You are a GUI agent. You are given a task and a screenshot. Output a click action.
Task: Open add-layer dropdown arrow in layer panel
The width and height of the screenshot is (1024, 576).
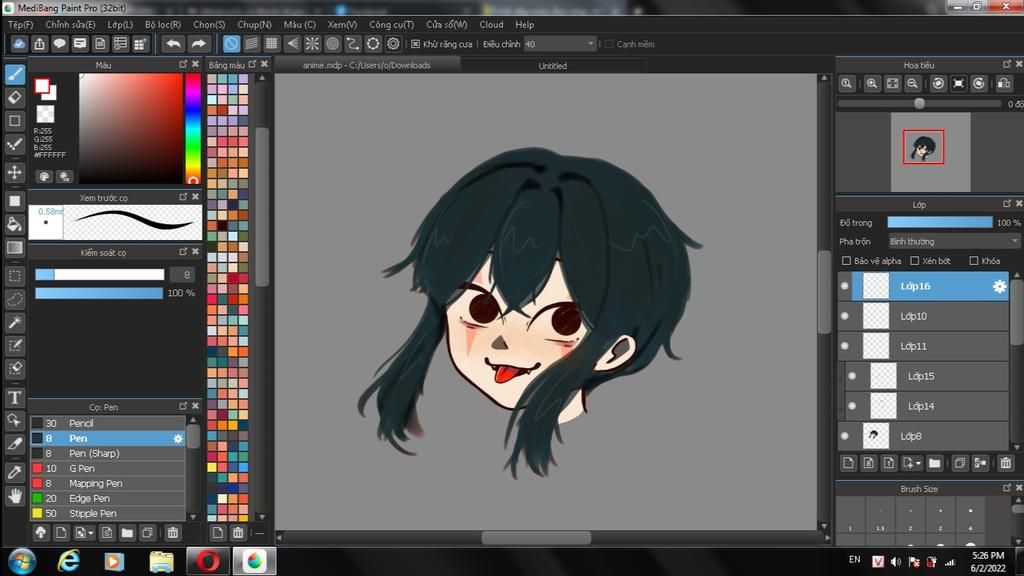[x=918, y=463]
